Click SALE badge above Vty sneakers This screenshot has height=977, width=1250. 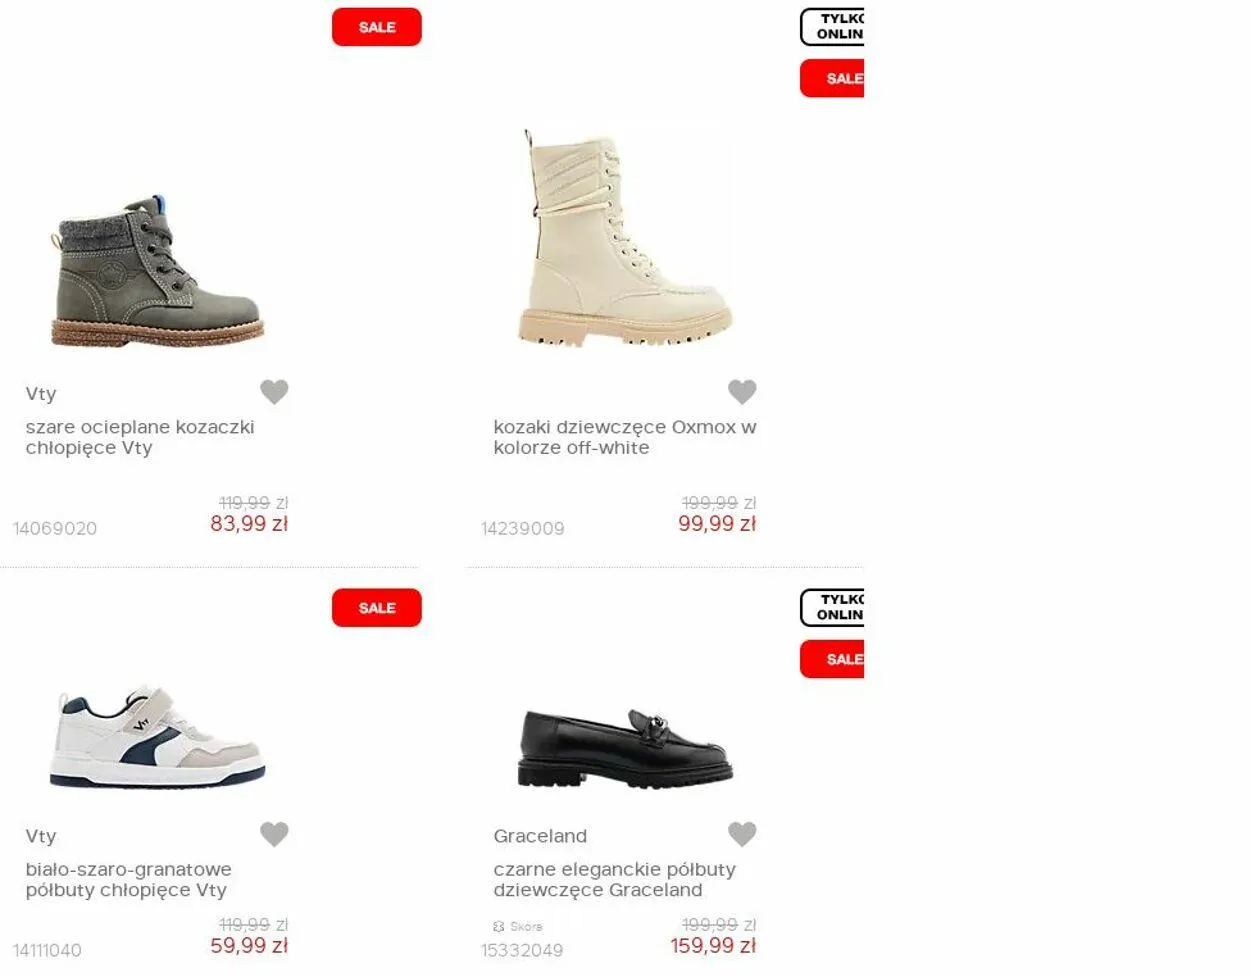pos(377,608)
